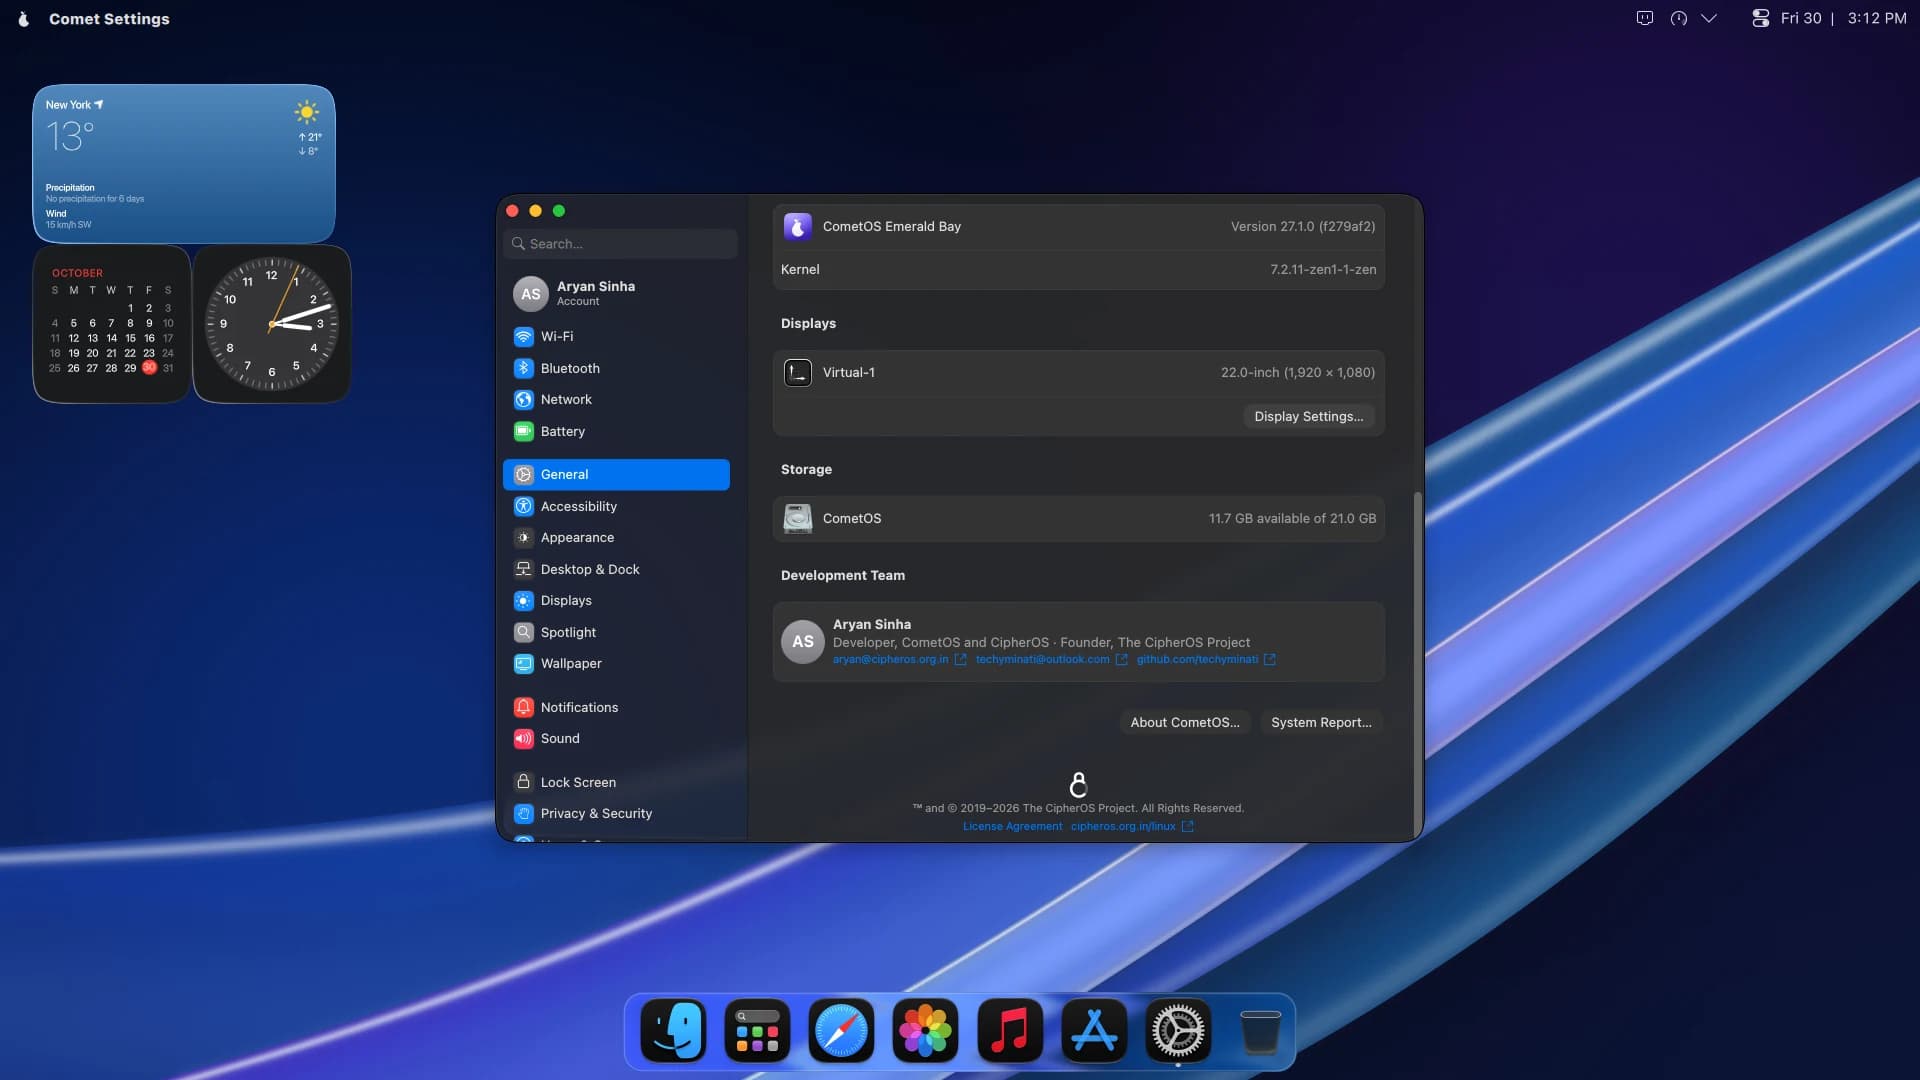Open Launchpad app grid in dock
This screenshot has width=1920, height=1080.
point(757,1031)
